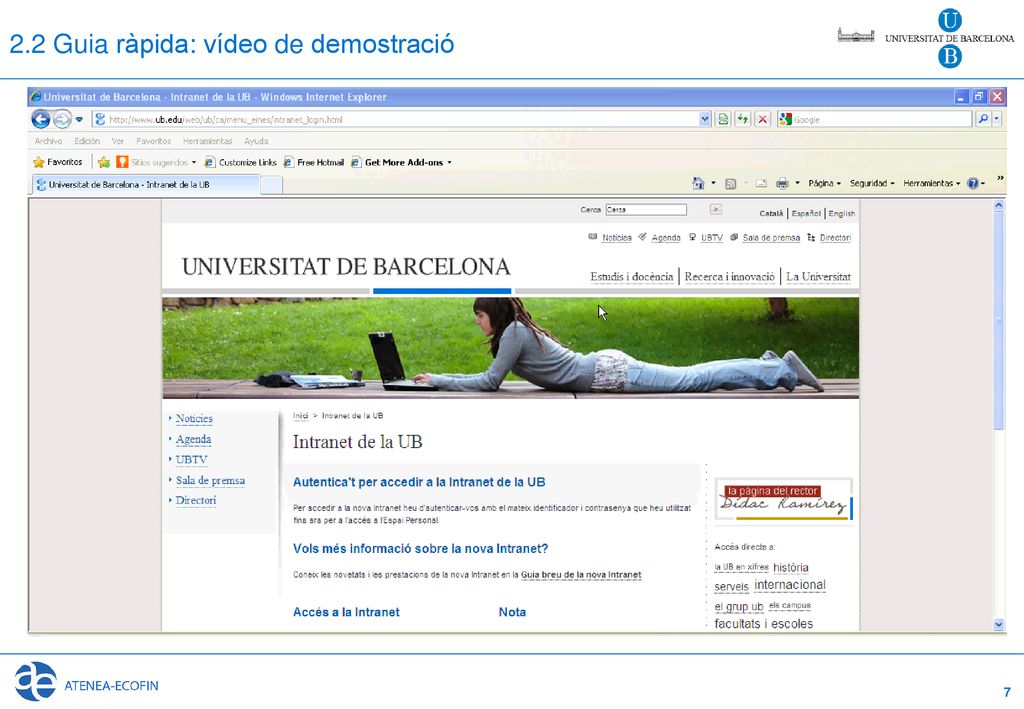This screenshot has height=709, width=1024.
Task: Click the Read mail icon
Action: pos(761,183)
